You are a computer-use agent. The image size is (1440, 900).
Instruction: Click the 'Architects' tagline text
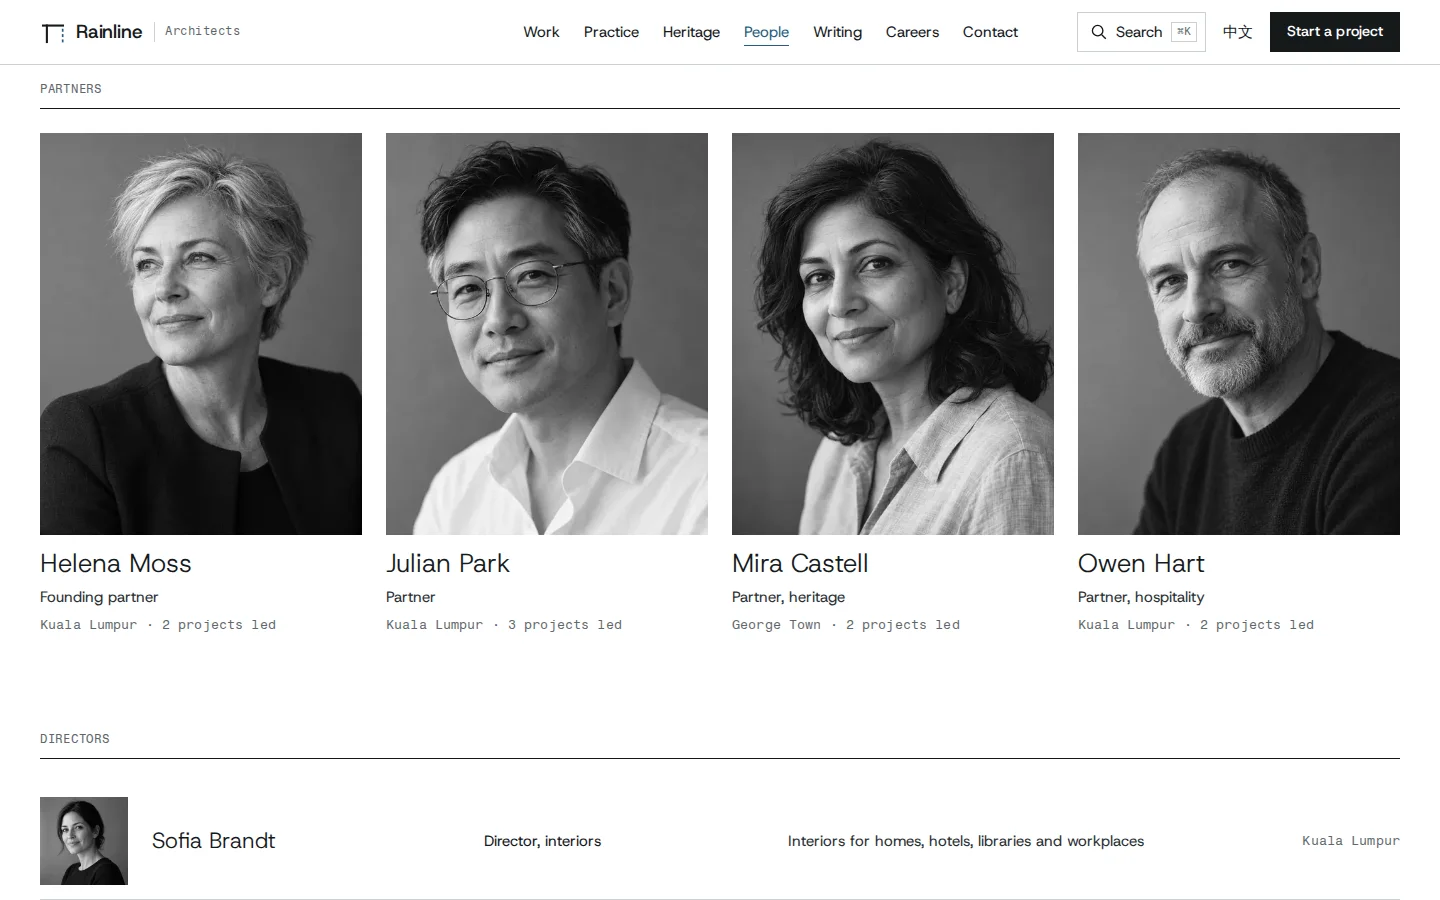tap(203, 31)
